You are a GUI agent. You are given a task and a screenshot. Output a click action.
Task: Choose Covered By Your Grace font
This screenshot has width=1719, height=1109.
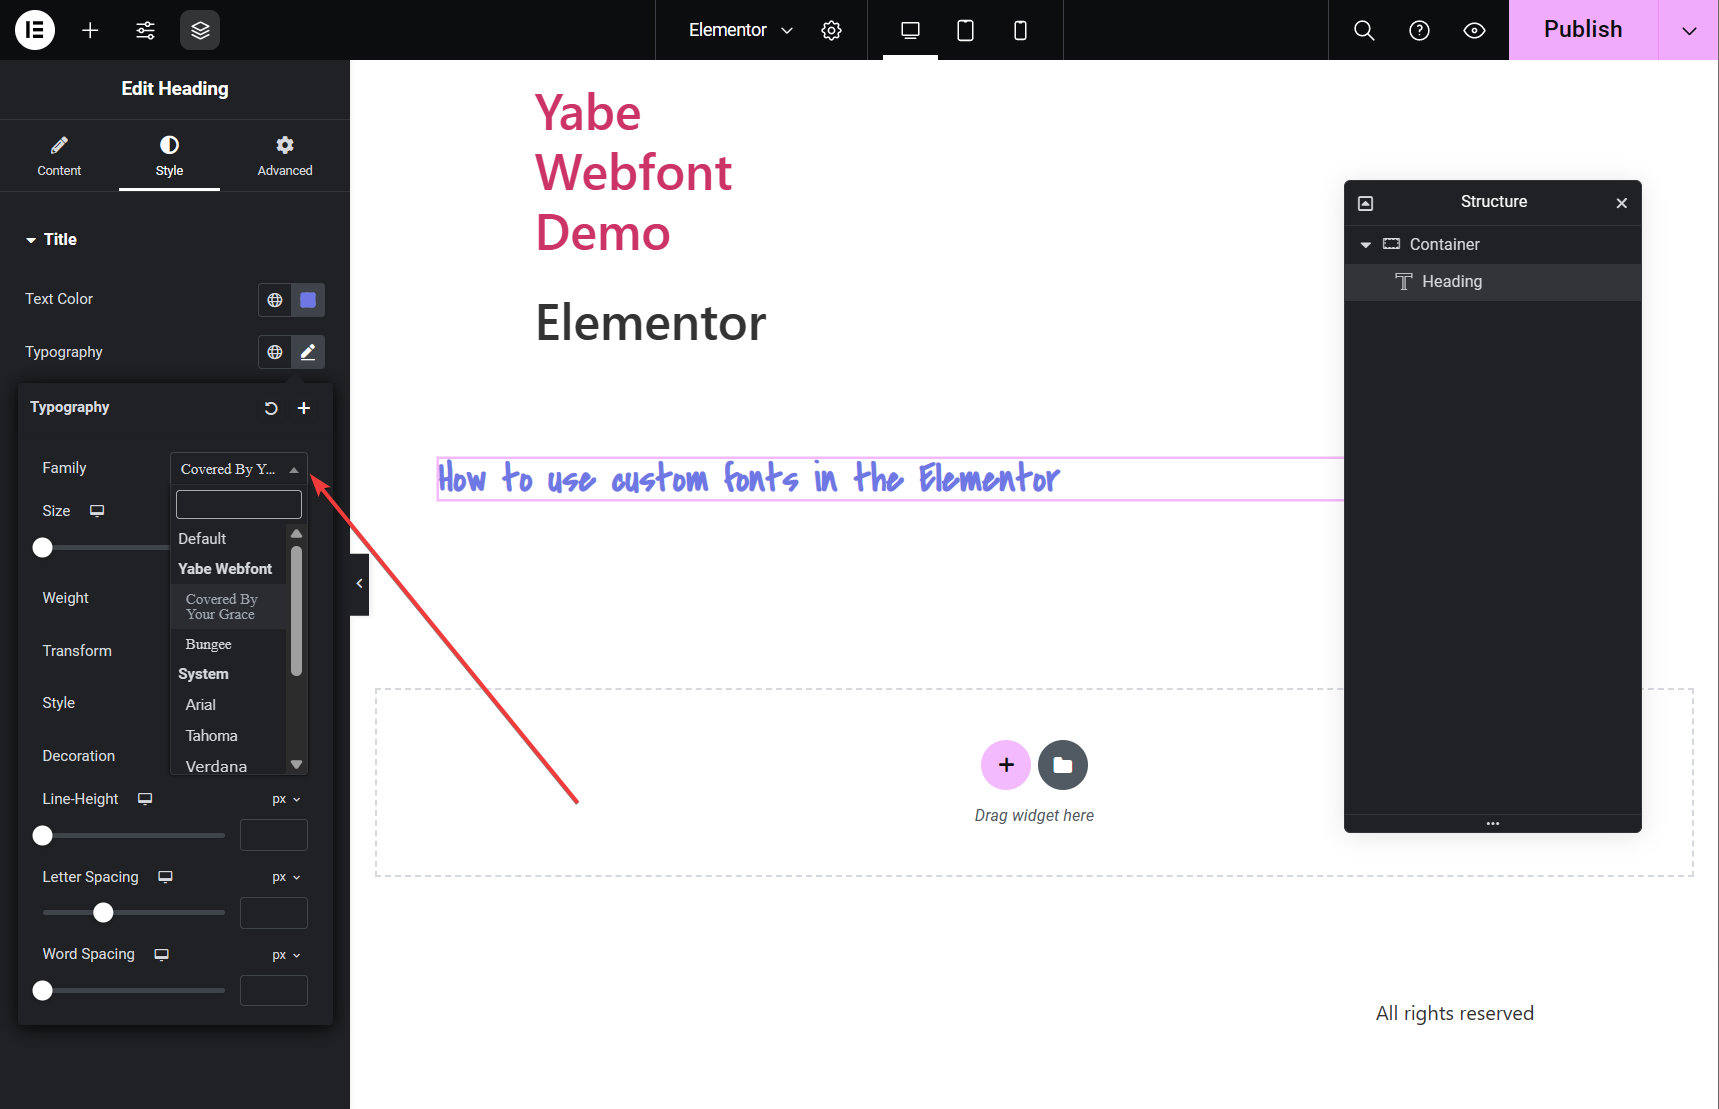229,607
